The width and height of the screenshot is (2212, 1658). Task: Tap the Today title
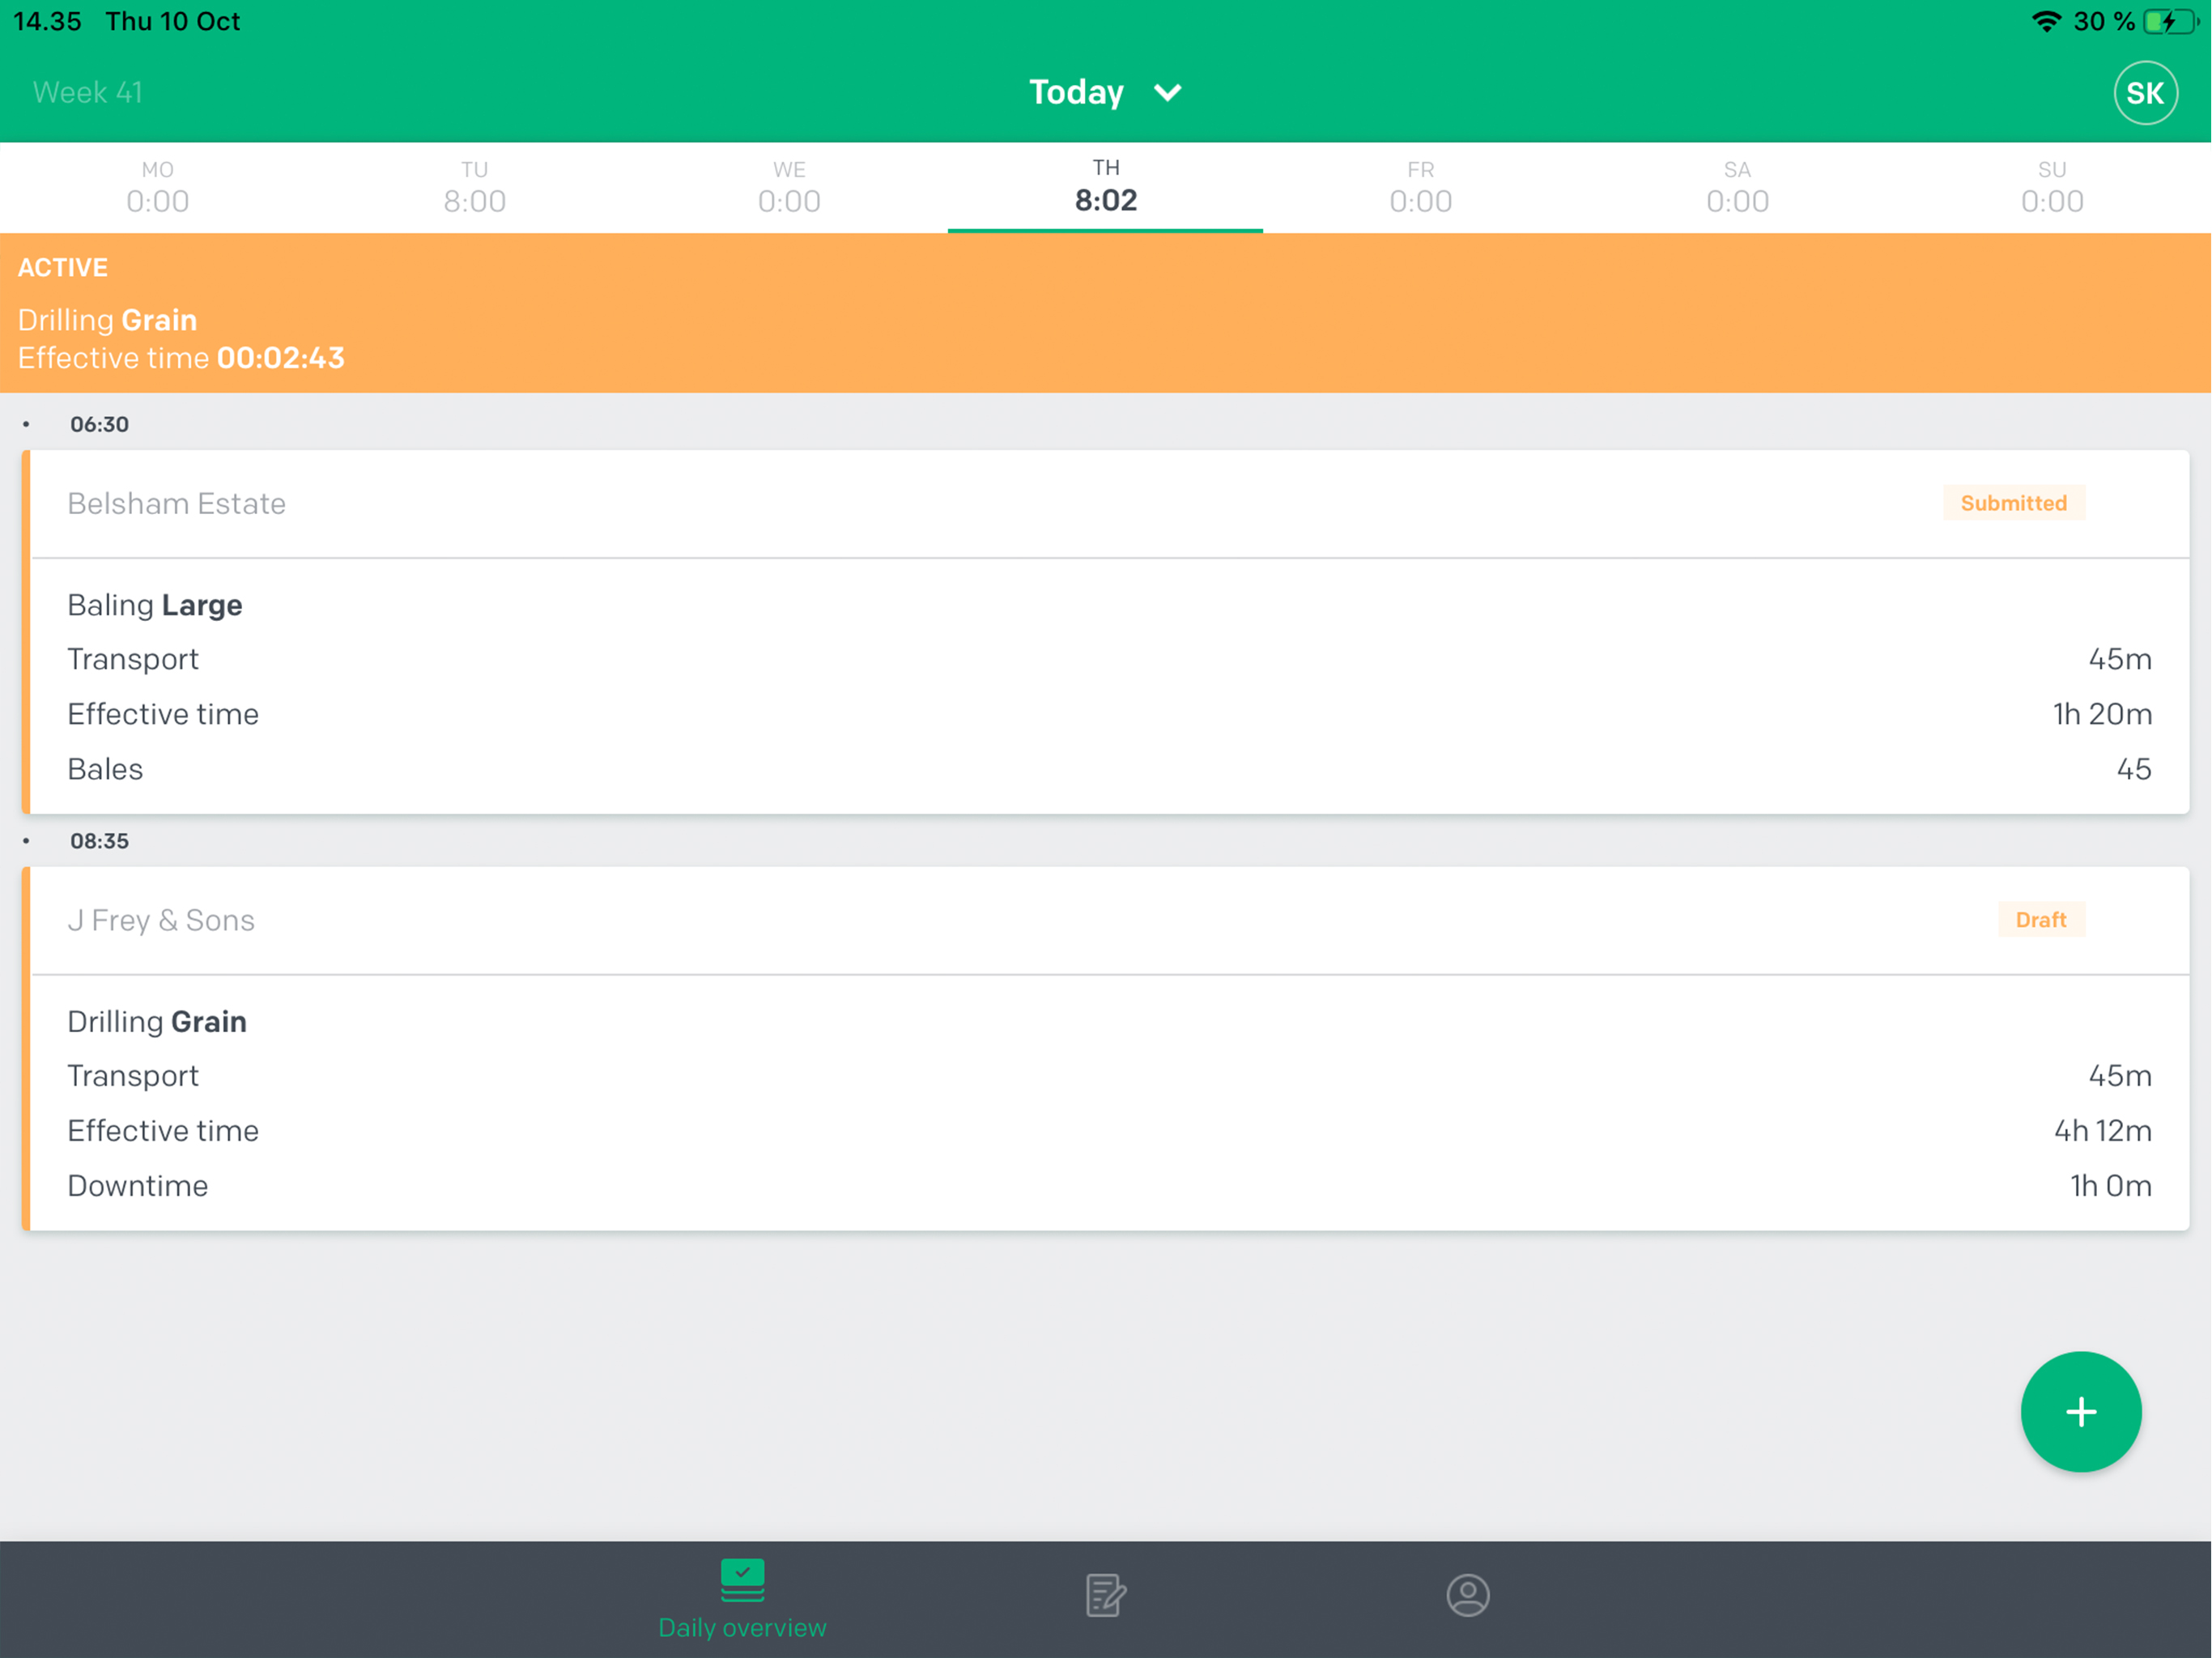1076,93
